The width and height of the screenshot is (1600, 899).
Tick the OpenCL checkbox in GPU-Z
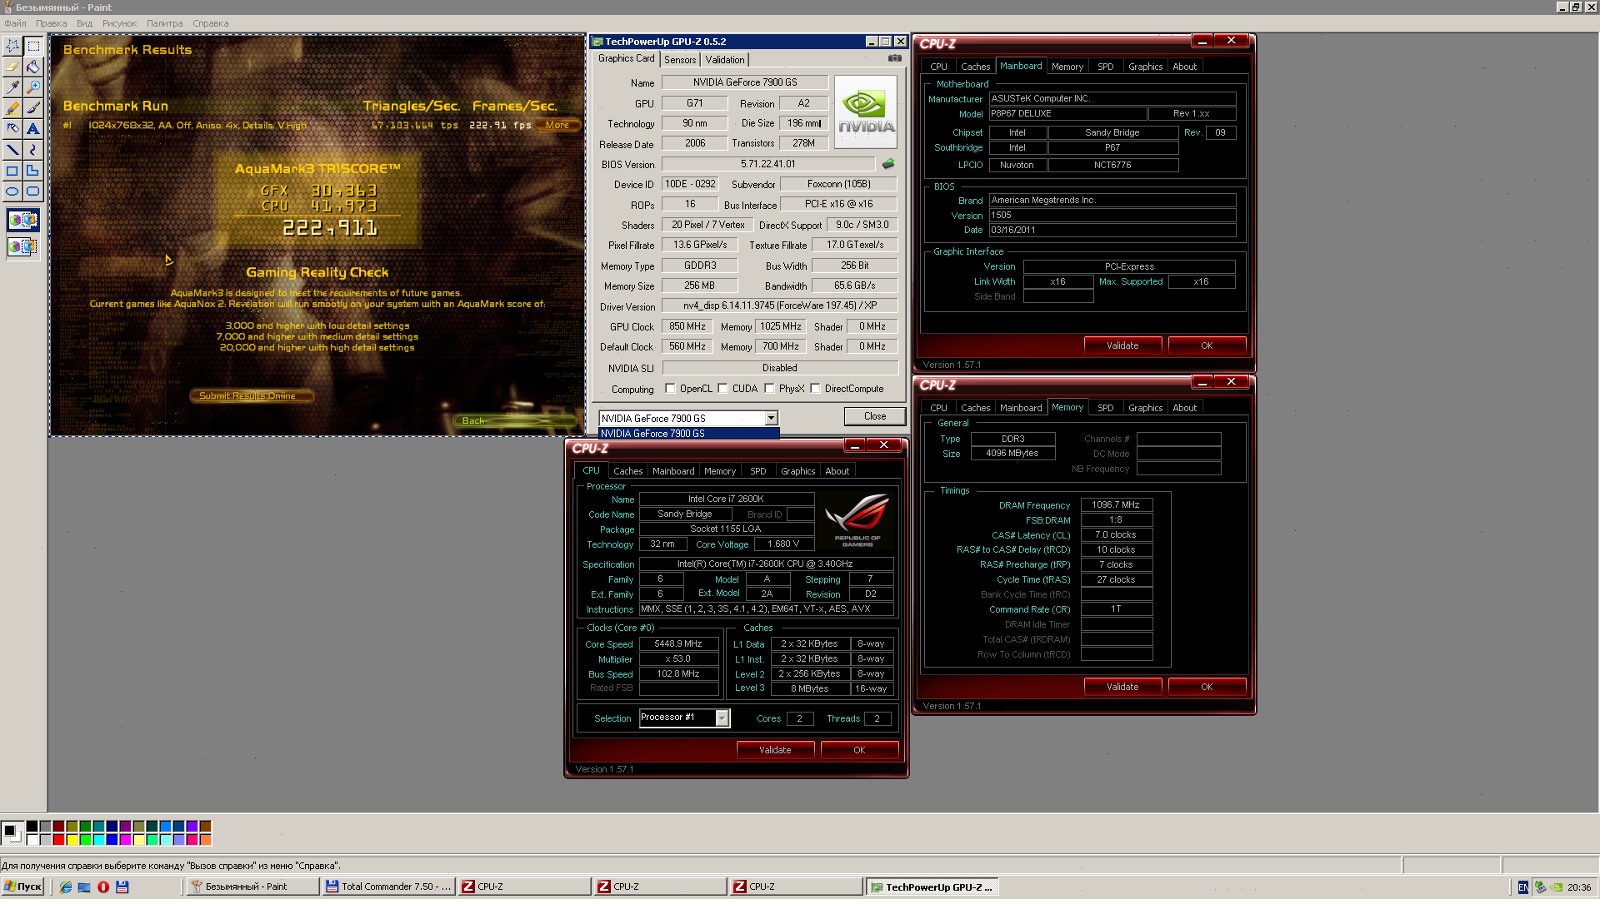(670, 388)
